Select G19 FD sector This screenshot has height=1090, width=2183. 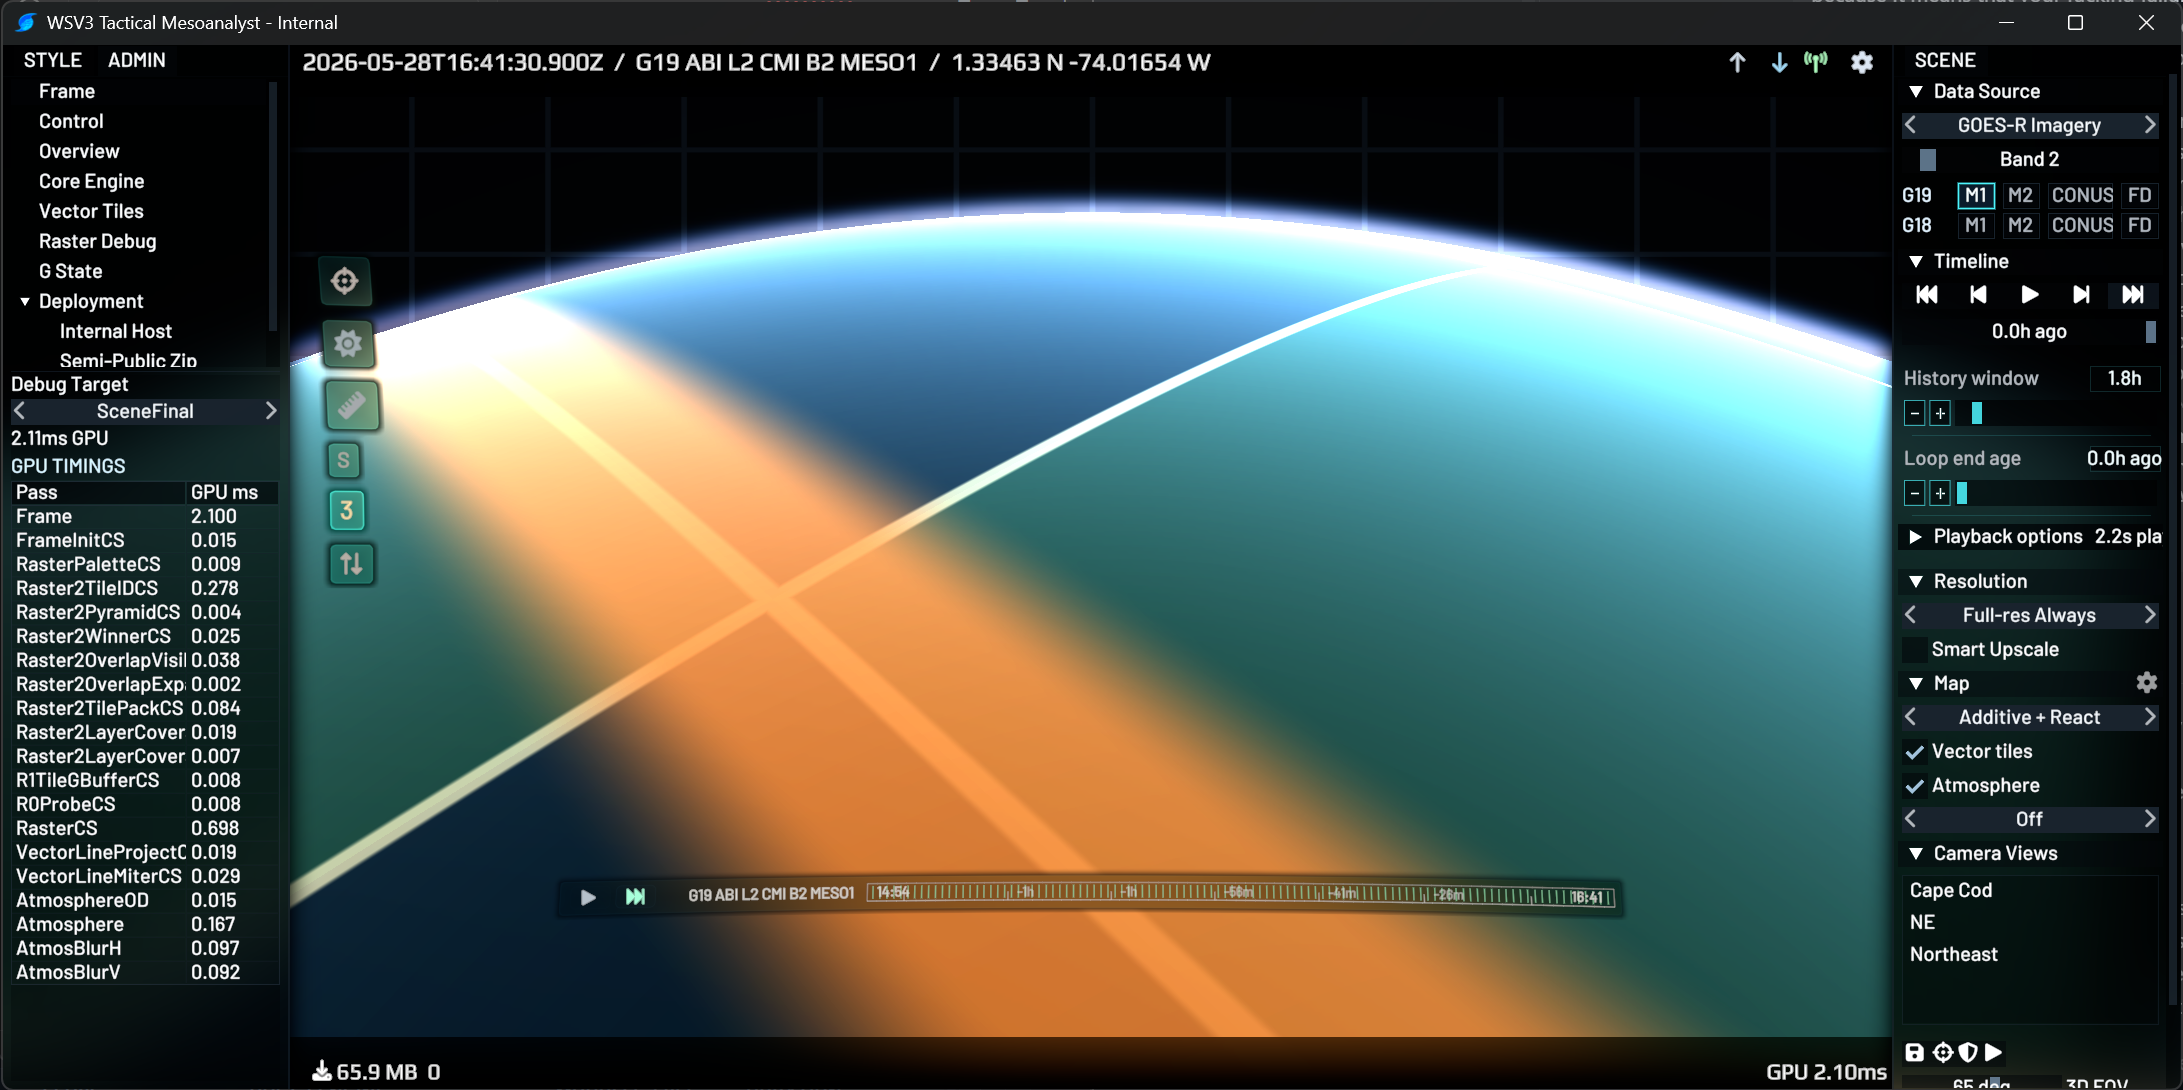click(2139, 195)
